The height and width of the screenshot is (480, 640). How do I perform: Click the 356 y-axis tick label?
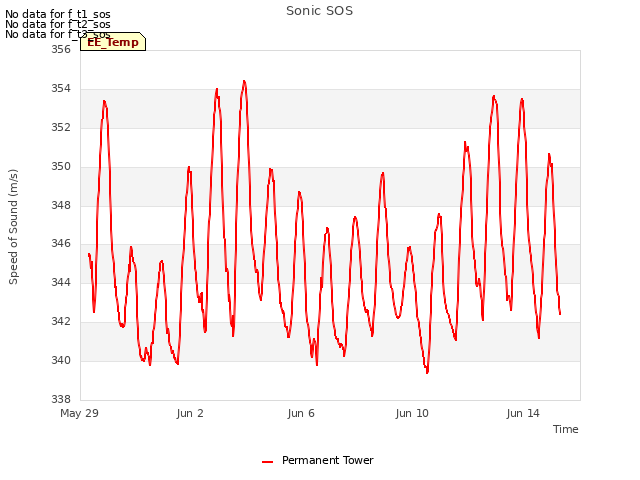point(61,49)
